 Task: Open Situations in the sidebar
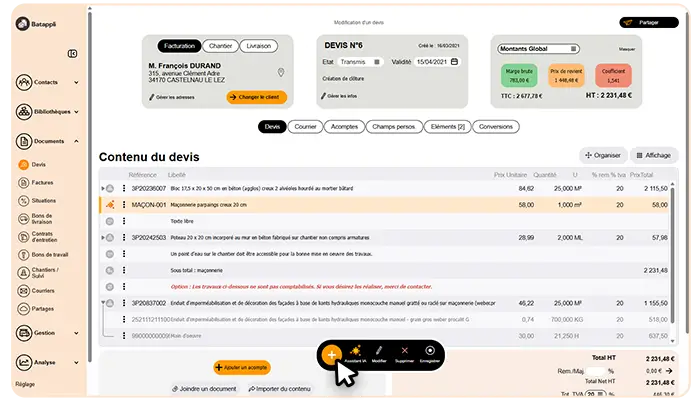pyautogui.click(x=37, y=201)
